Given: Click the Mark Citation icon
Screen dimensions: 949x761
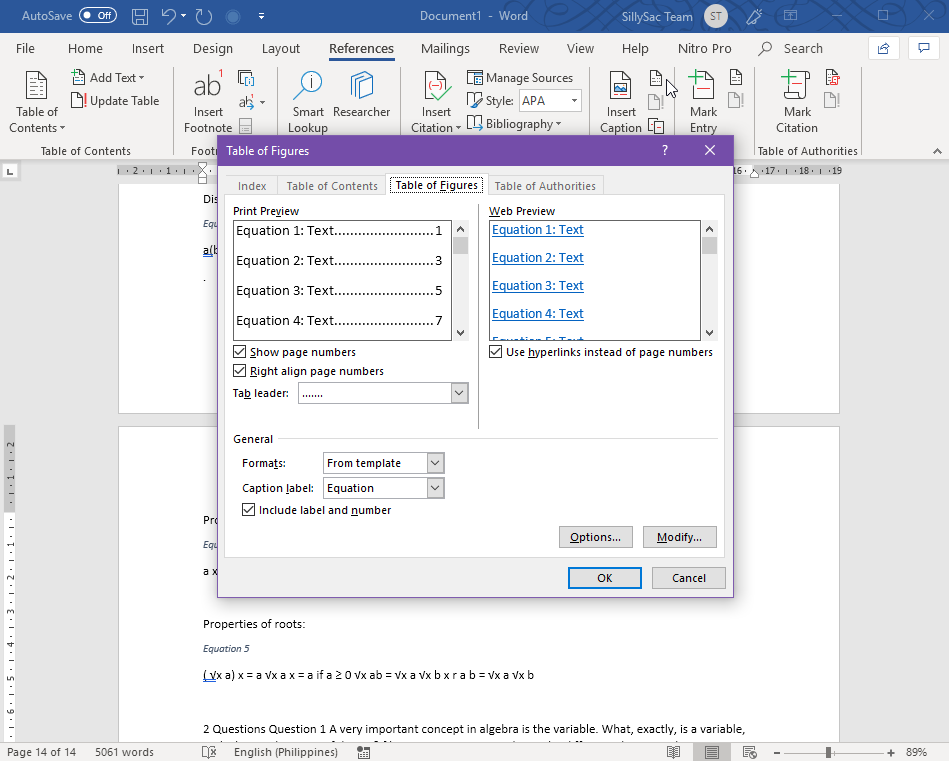Looking at the screenshot, I should click(797, 88).
